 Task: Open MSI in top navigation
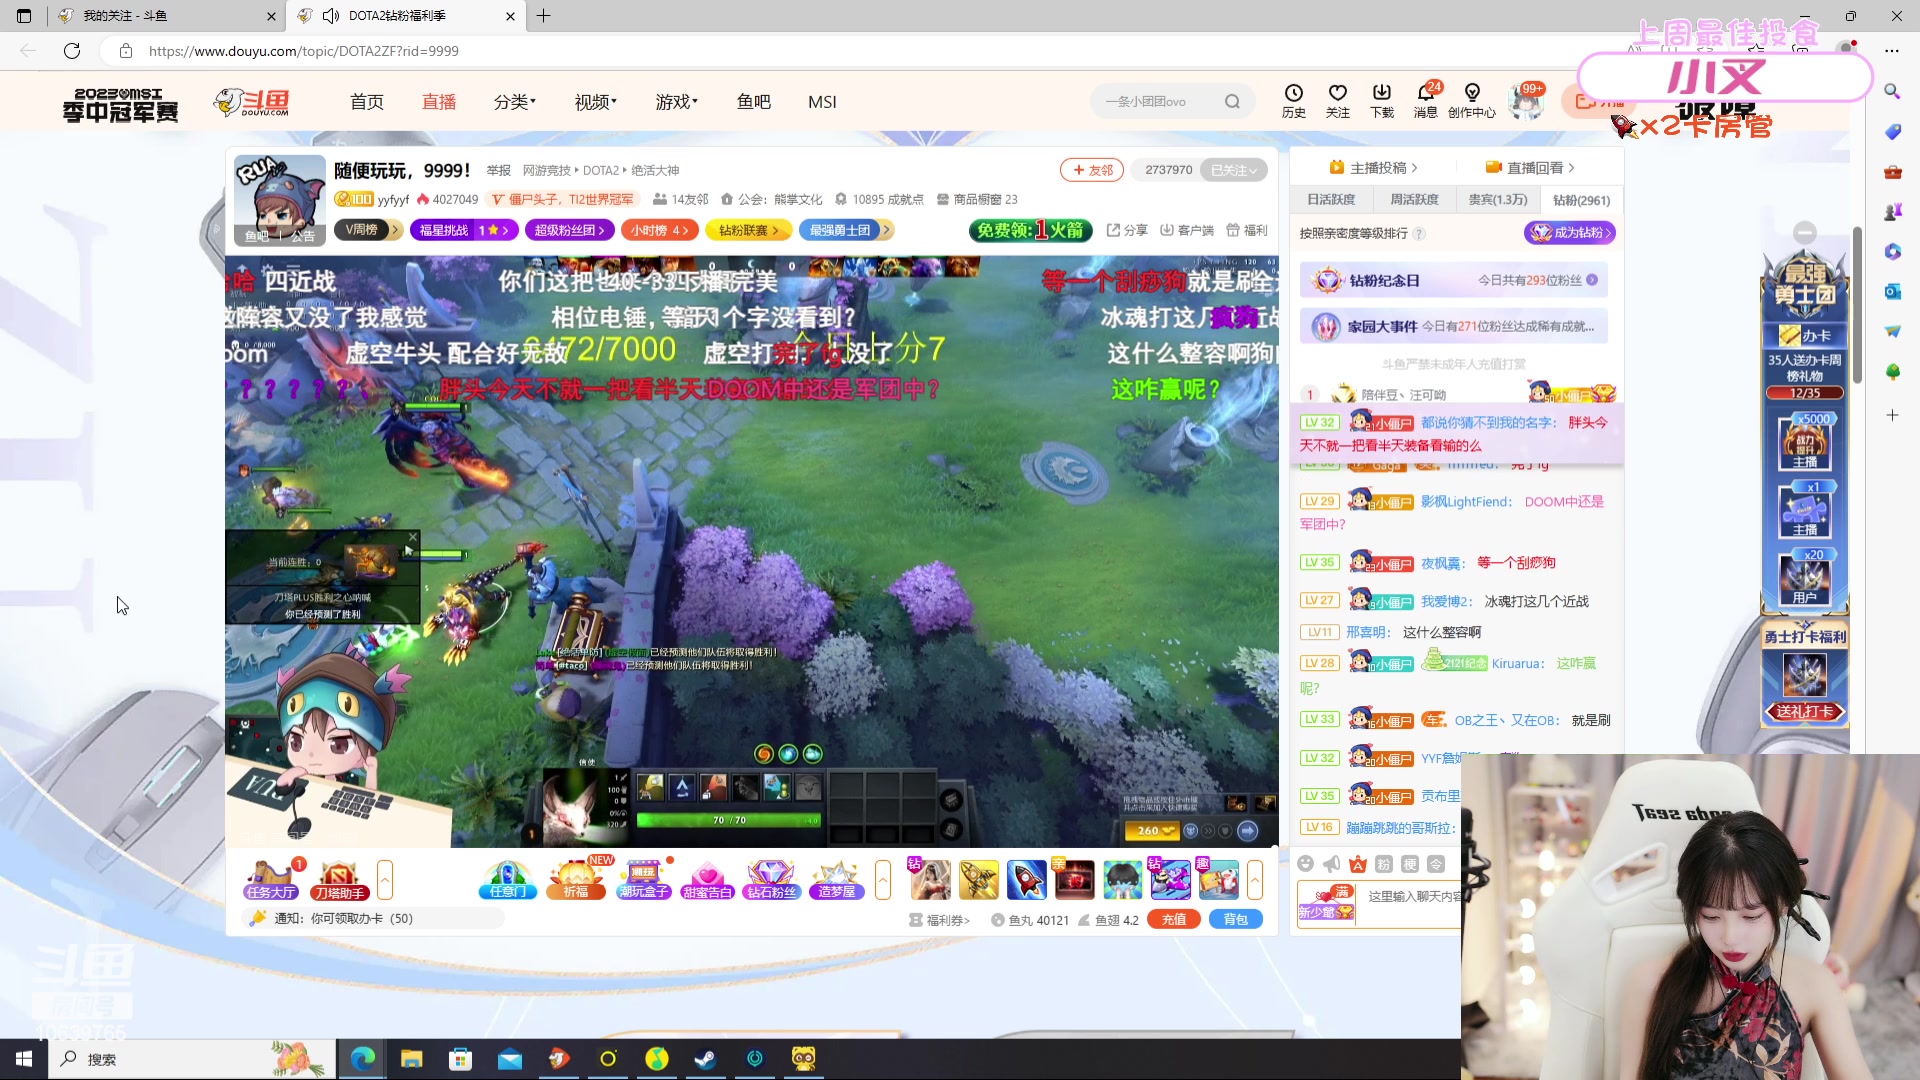822,102
